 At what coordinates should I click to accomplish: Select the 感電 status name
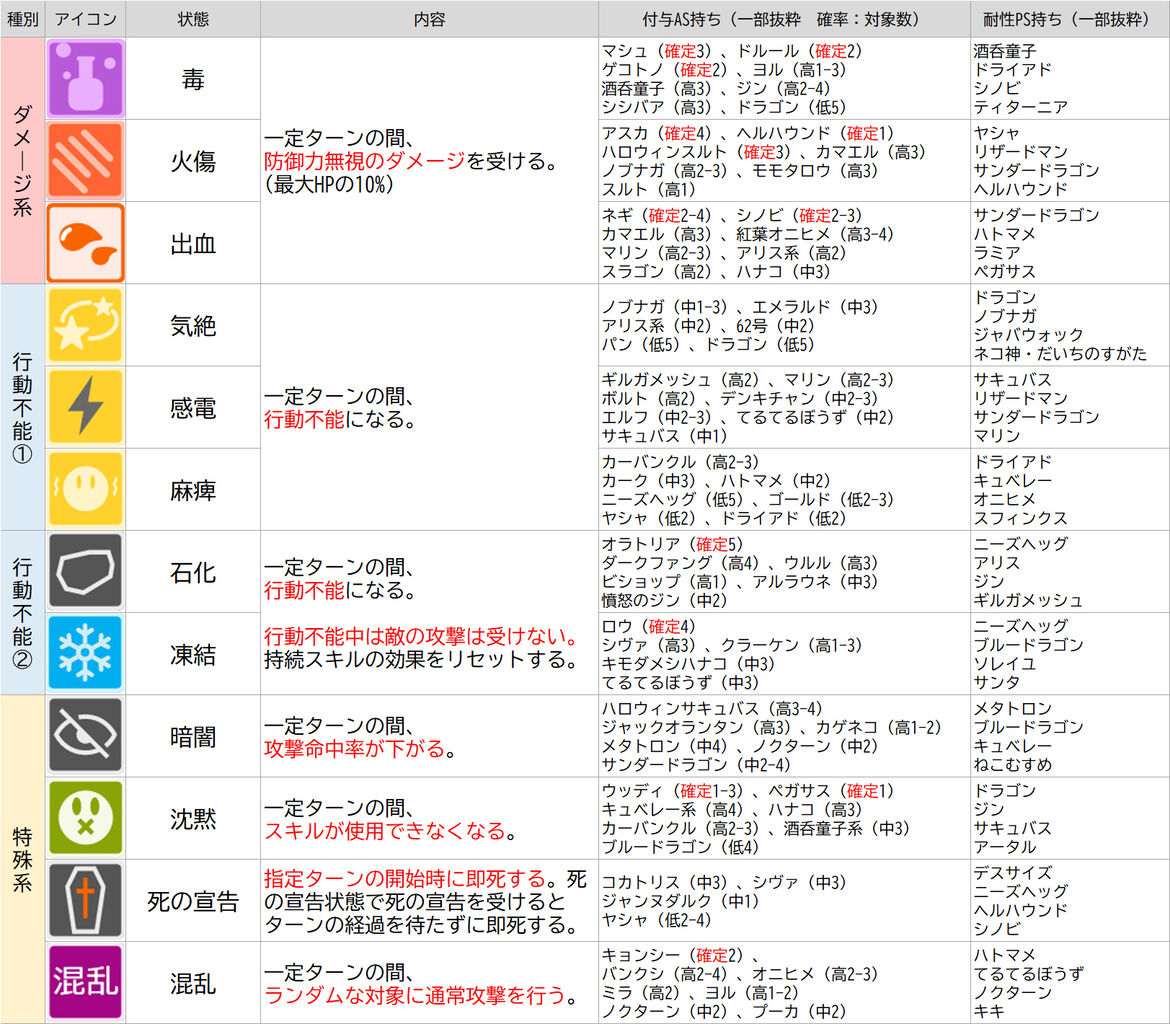193,408
